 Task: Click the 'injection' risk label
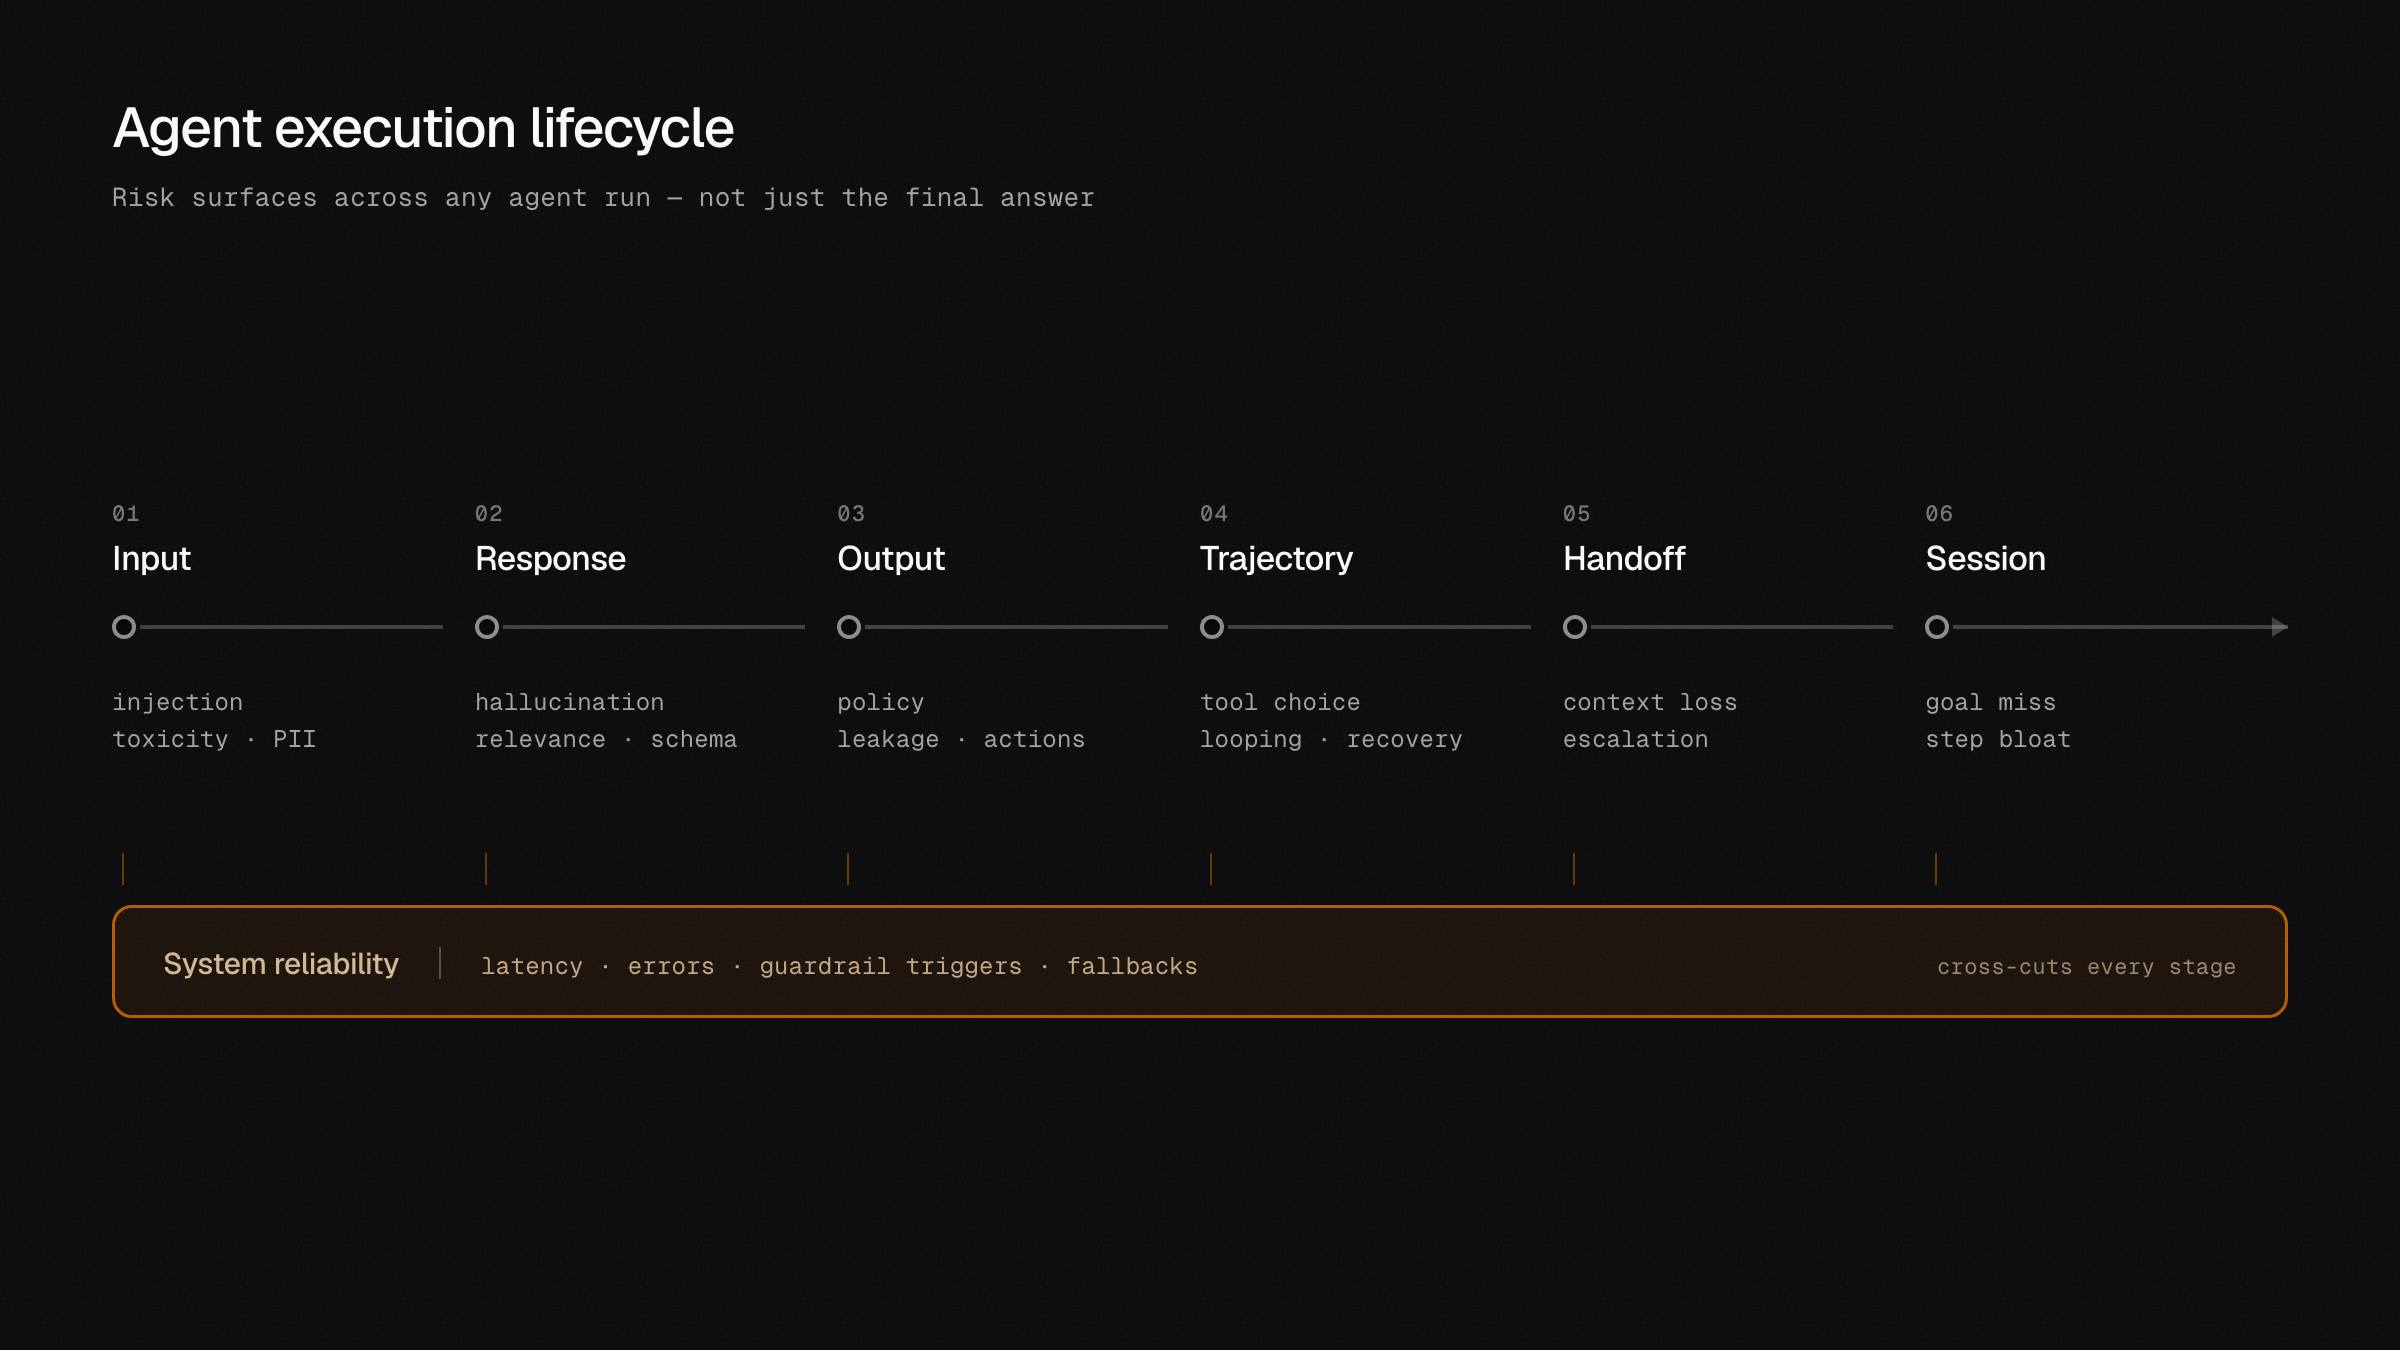click(x=177, y=703)
